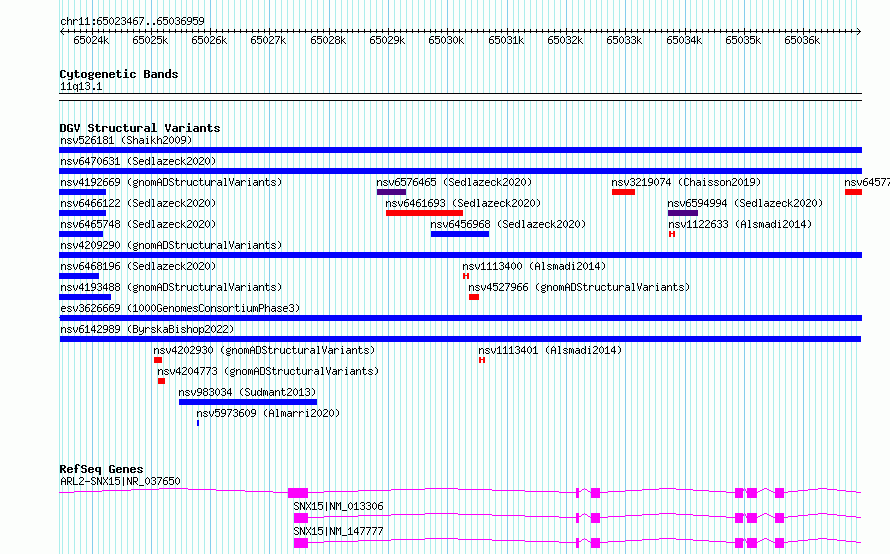This screenshot has height=554, width=890.
Task: Click the purple bar under nsv6594994
Action: [x=683, y=213]
